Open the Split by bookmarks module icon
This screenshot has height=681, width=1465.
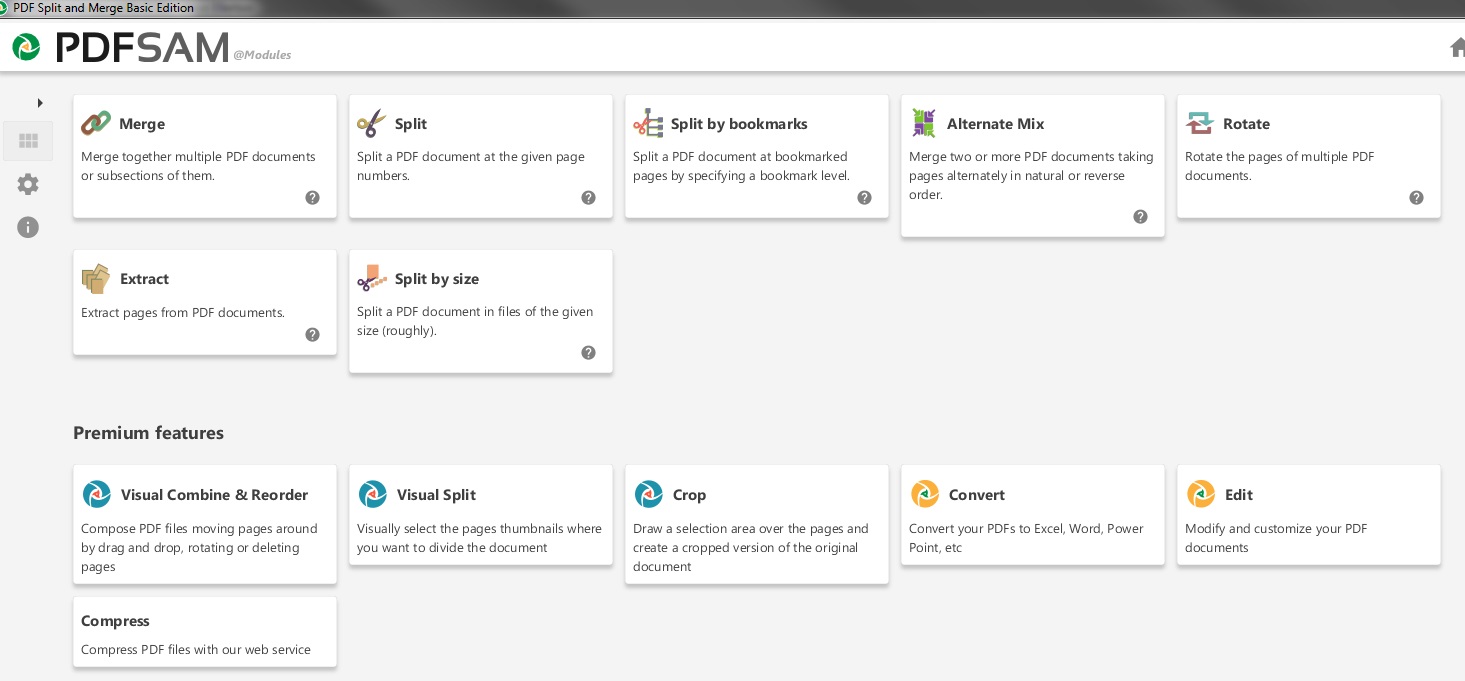648,122
